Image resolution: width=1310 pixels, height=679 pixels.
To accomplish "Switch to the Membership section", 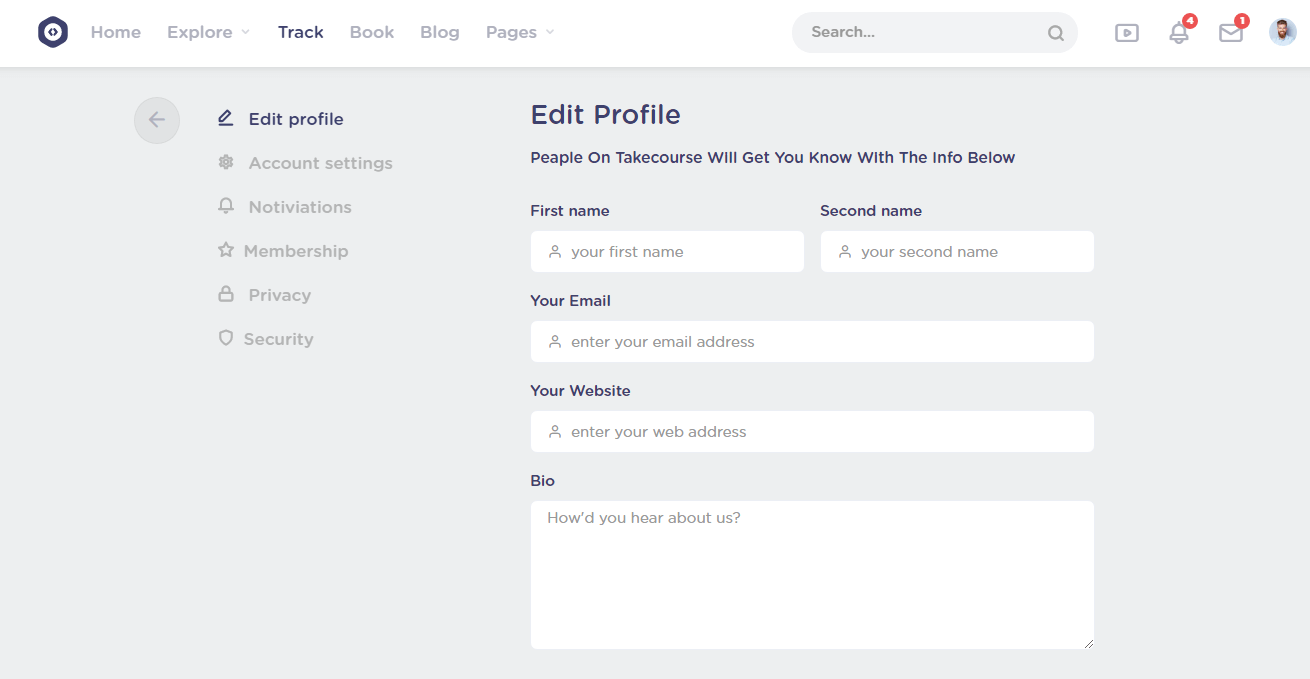I will click(x=296, y=251).
